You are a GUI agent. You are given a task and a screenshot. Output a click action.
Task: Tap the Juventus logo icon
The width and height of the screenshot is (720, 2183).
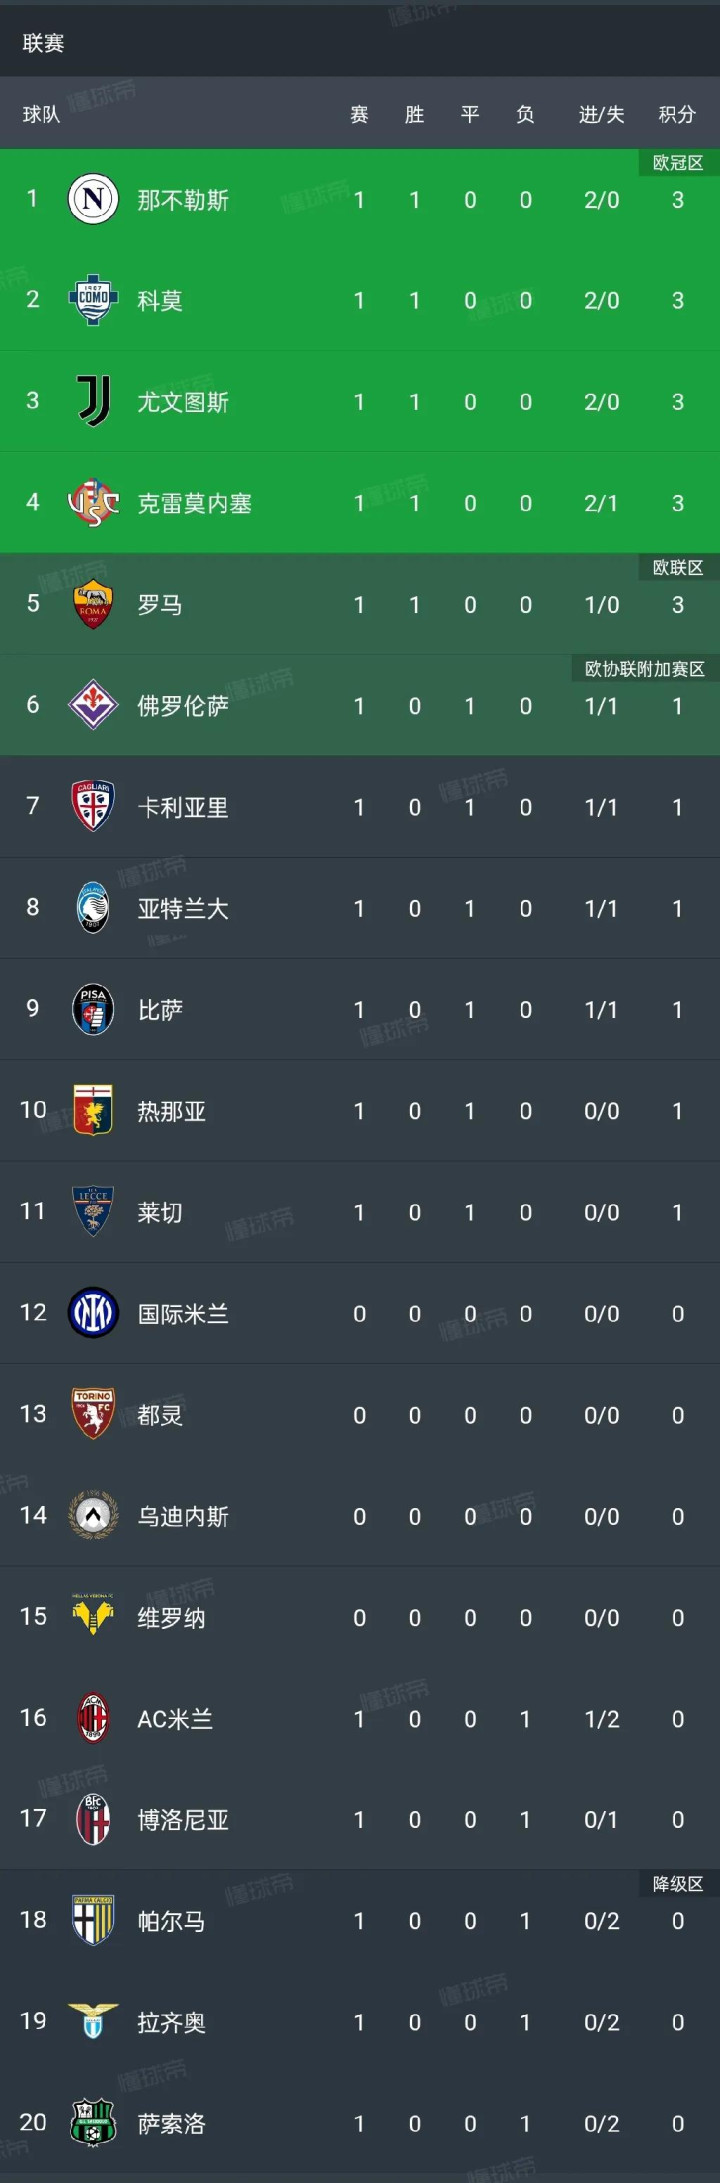click(93, 401)
